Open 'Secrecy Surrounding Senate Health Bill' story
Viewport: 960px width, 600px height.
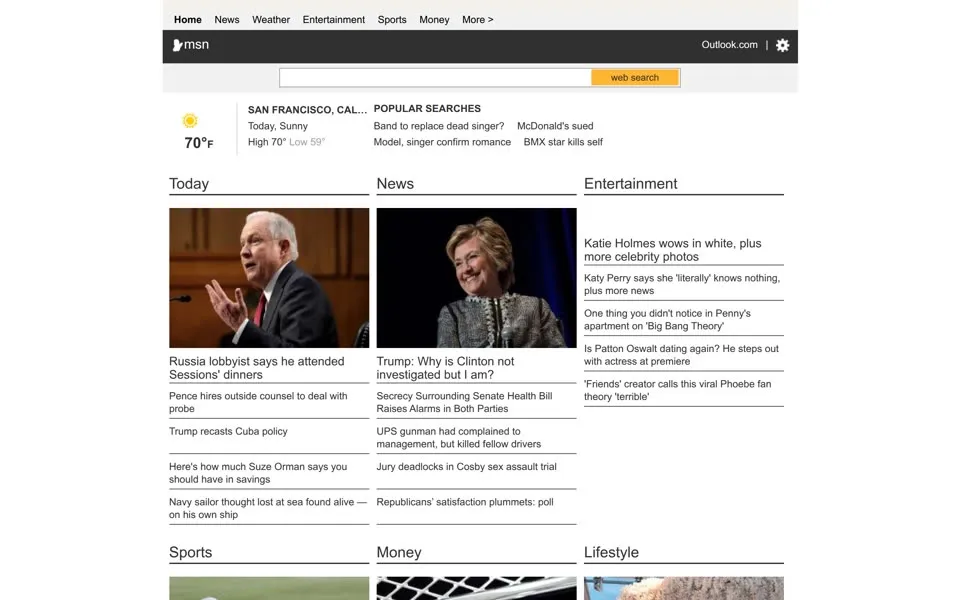pyautogui.click(x=465, y=402)
